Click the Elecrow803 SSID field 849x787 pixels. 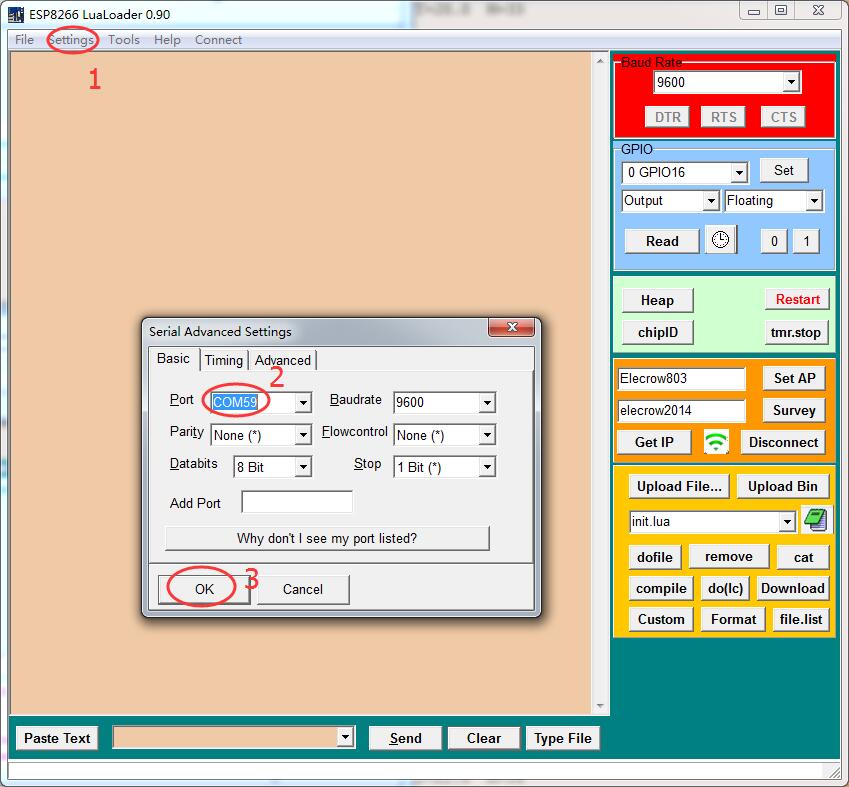click(681, 379)
